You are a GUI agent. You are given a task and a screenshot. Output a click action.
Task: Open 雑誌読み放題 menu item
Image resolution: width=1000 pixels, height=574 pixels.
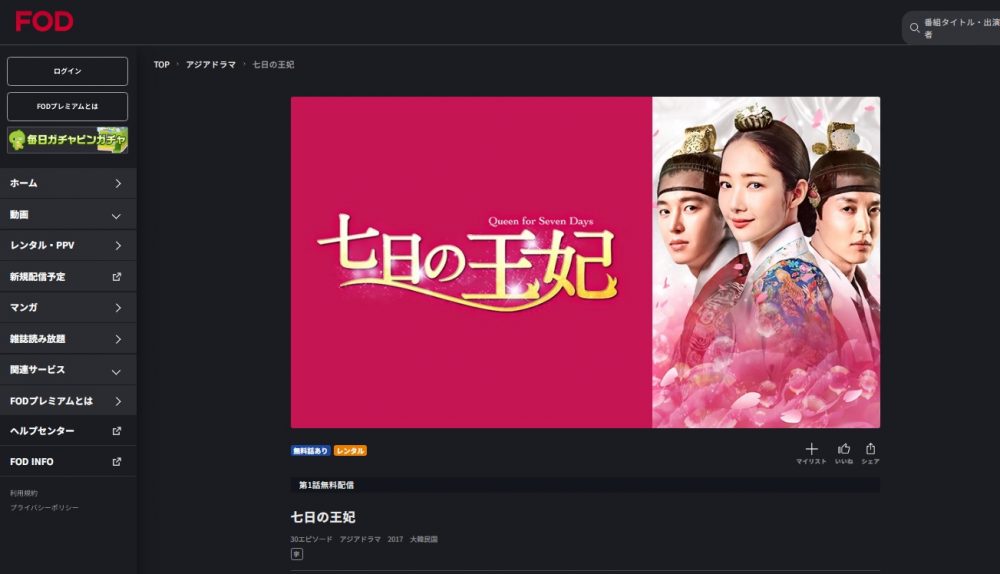point(68,339)
